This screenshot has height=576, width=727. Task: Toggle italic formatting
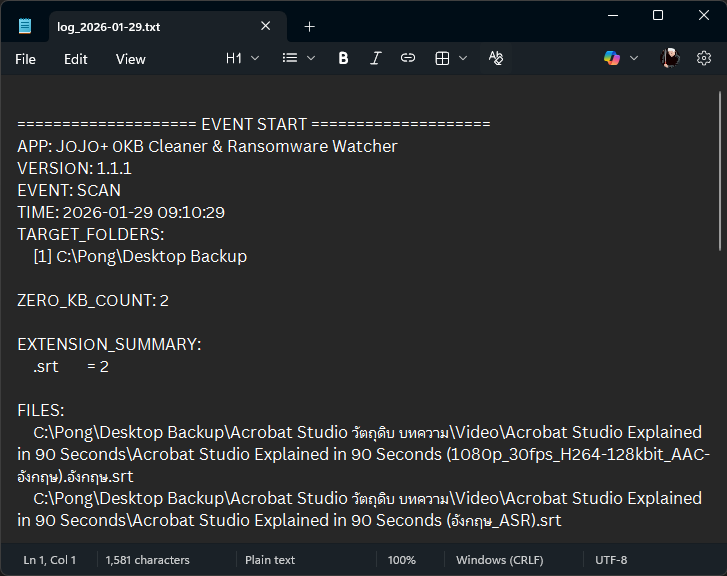(x=376, y=58)
